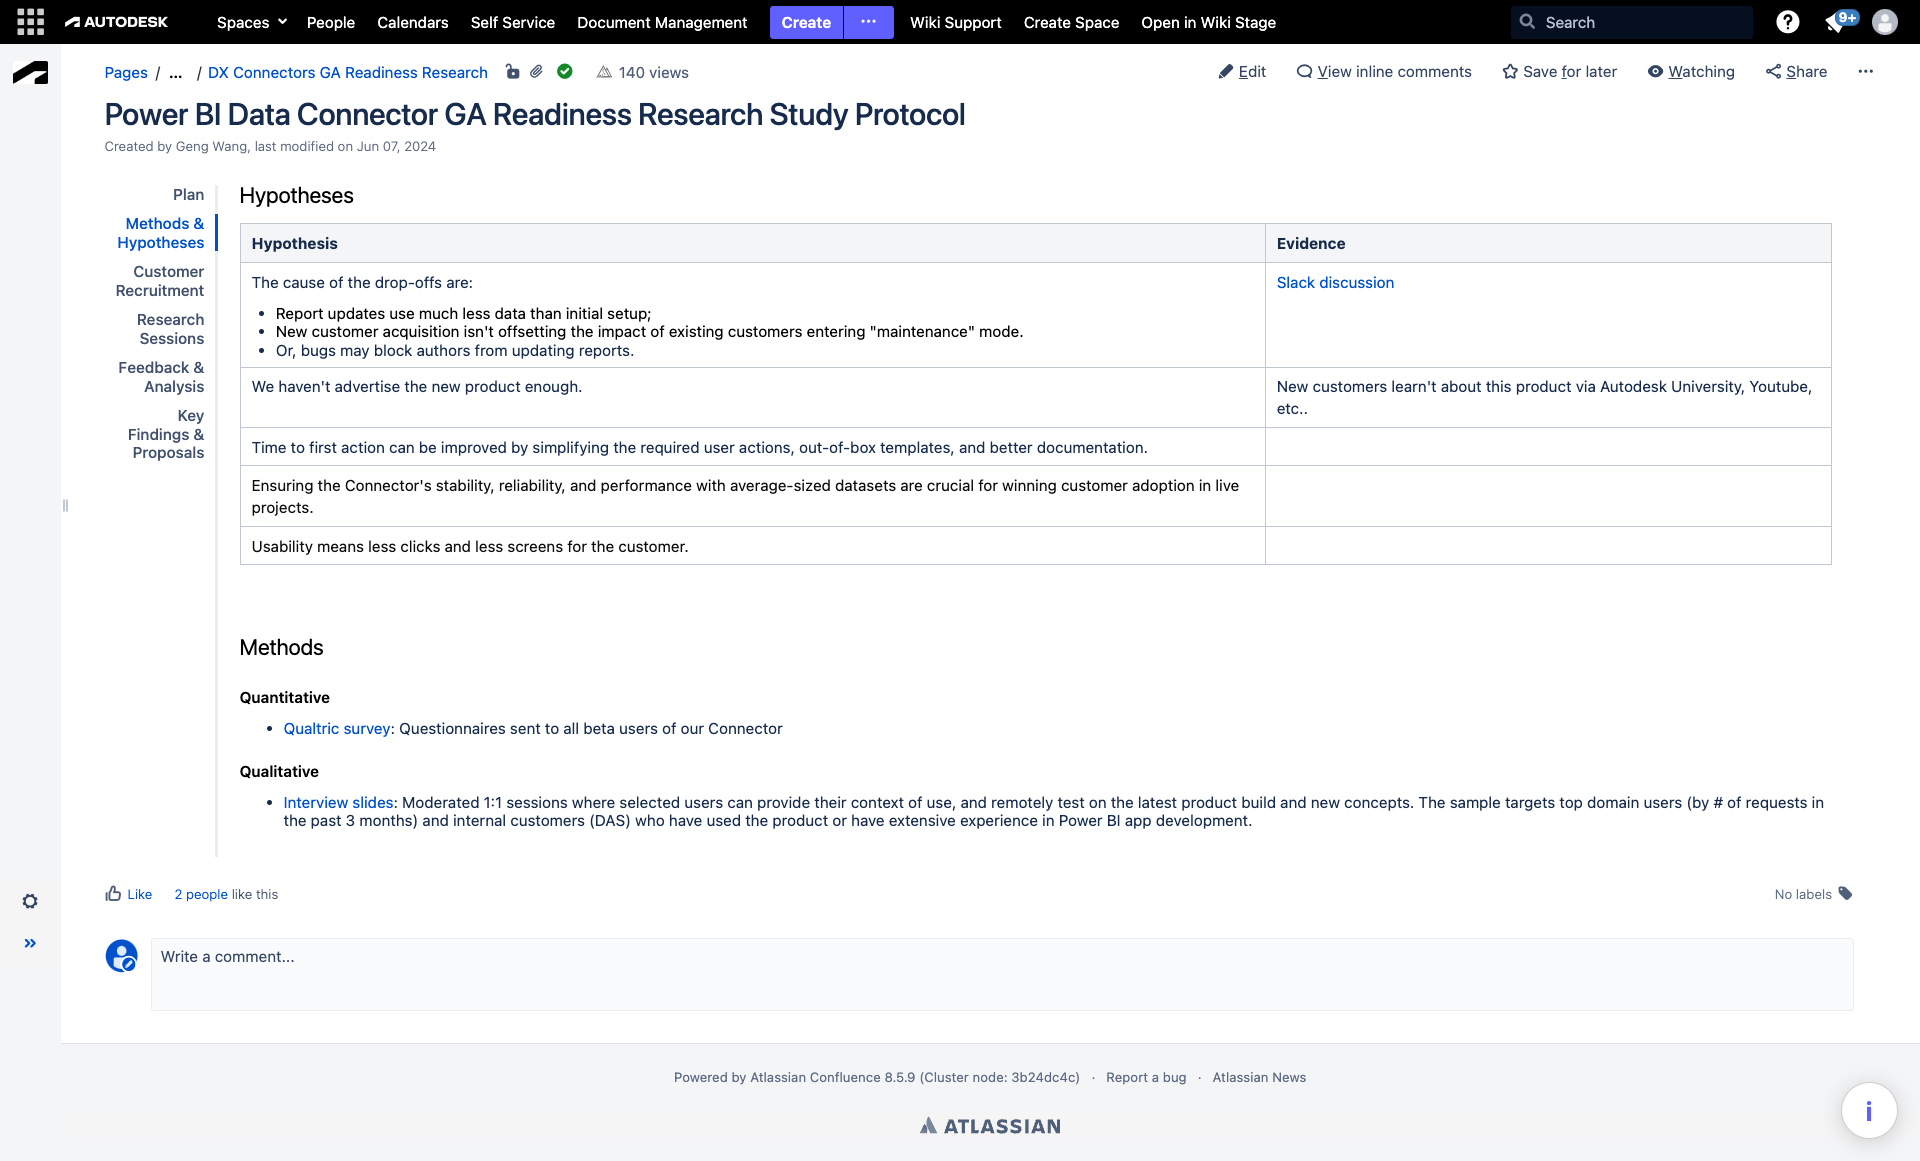
Task: Switch to the Plan tab
Action: click(x=188, y=195)
